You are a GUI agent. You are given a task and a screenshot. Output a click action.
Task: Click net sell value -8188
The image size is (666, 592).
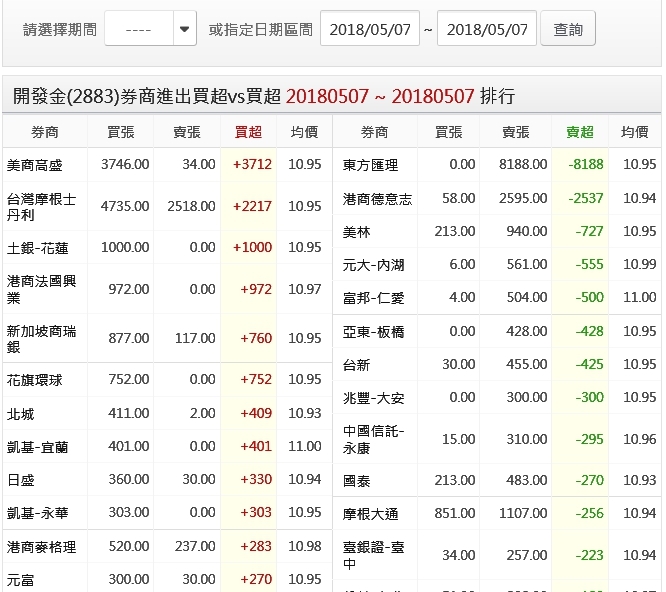pos(586,164)
